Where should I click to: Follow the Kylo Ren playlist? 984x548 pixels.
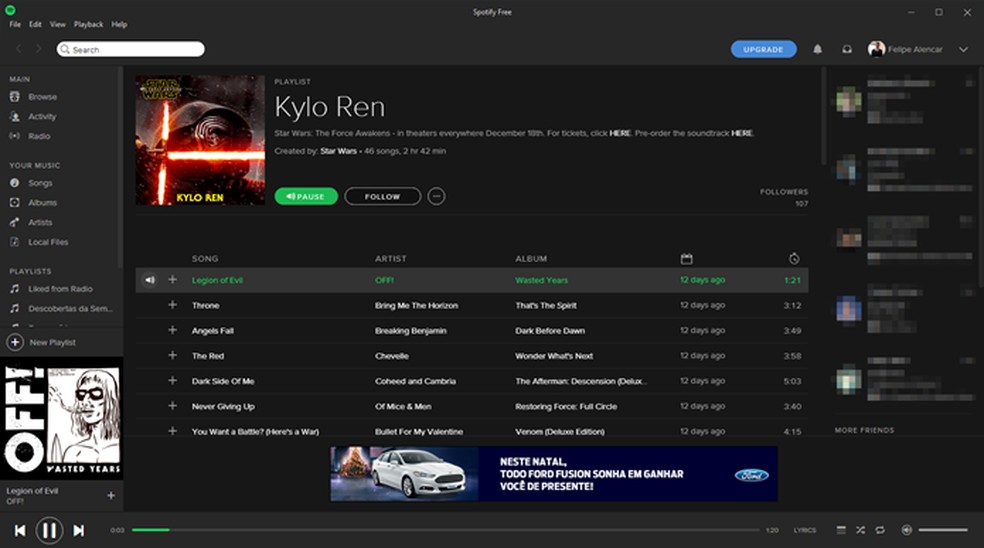pyautogui.click(x=382, y=196)
